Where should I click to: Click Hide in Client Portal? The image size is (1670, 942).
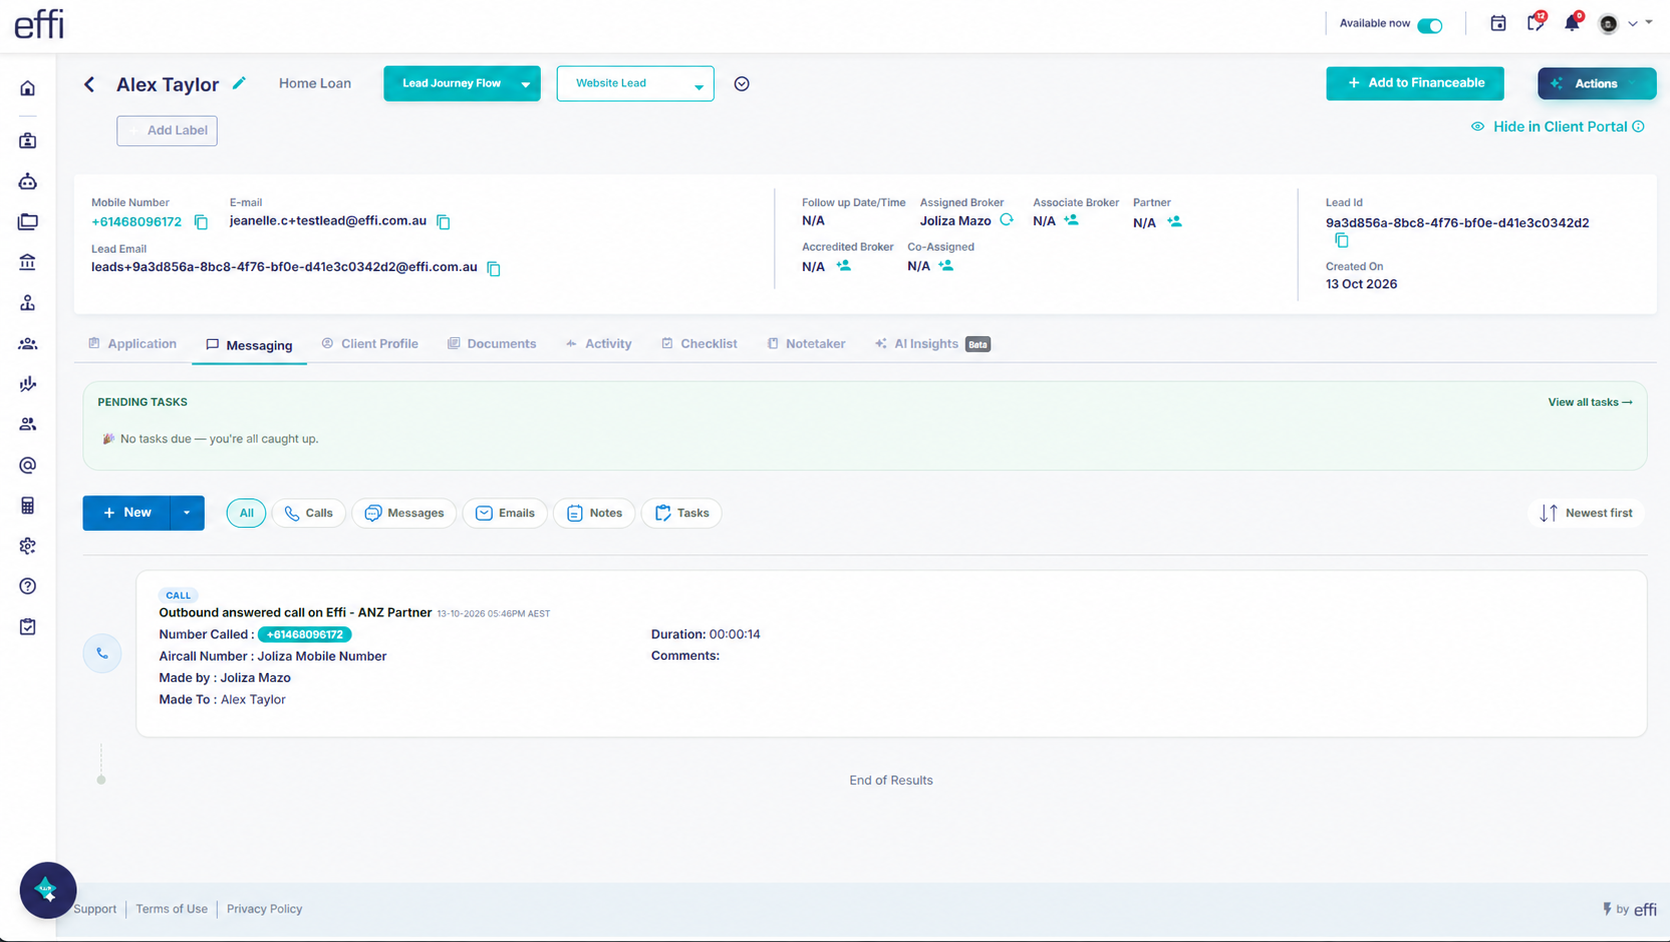(1558, 127)
